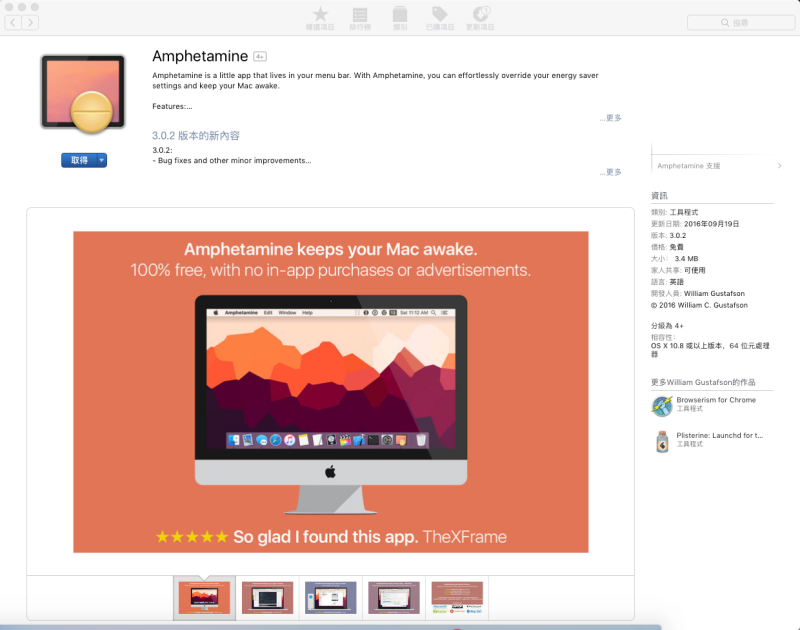Open Amphetamine 支援 support link
The image size is (800, 630).
(x=689, y=166)
